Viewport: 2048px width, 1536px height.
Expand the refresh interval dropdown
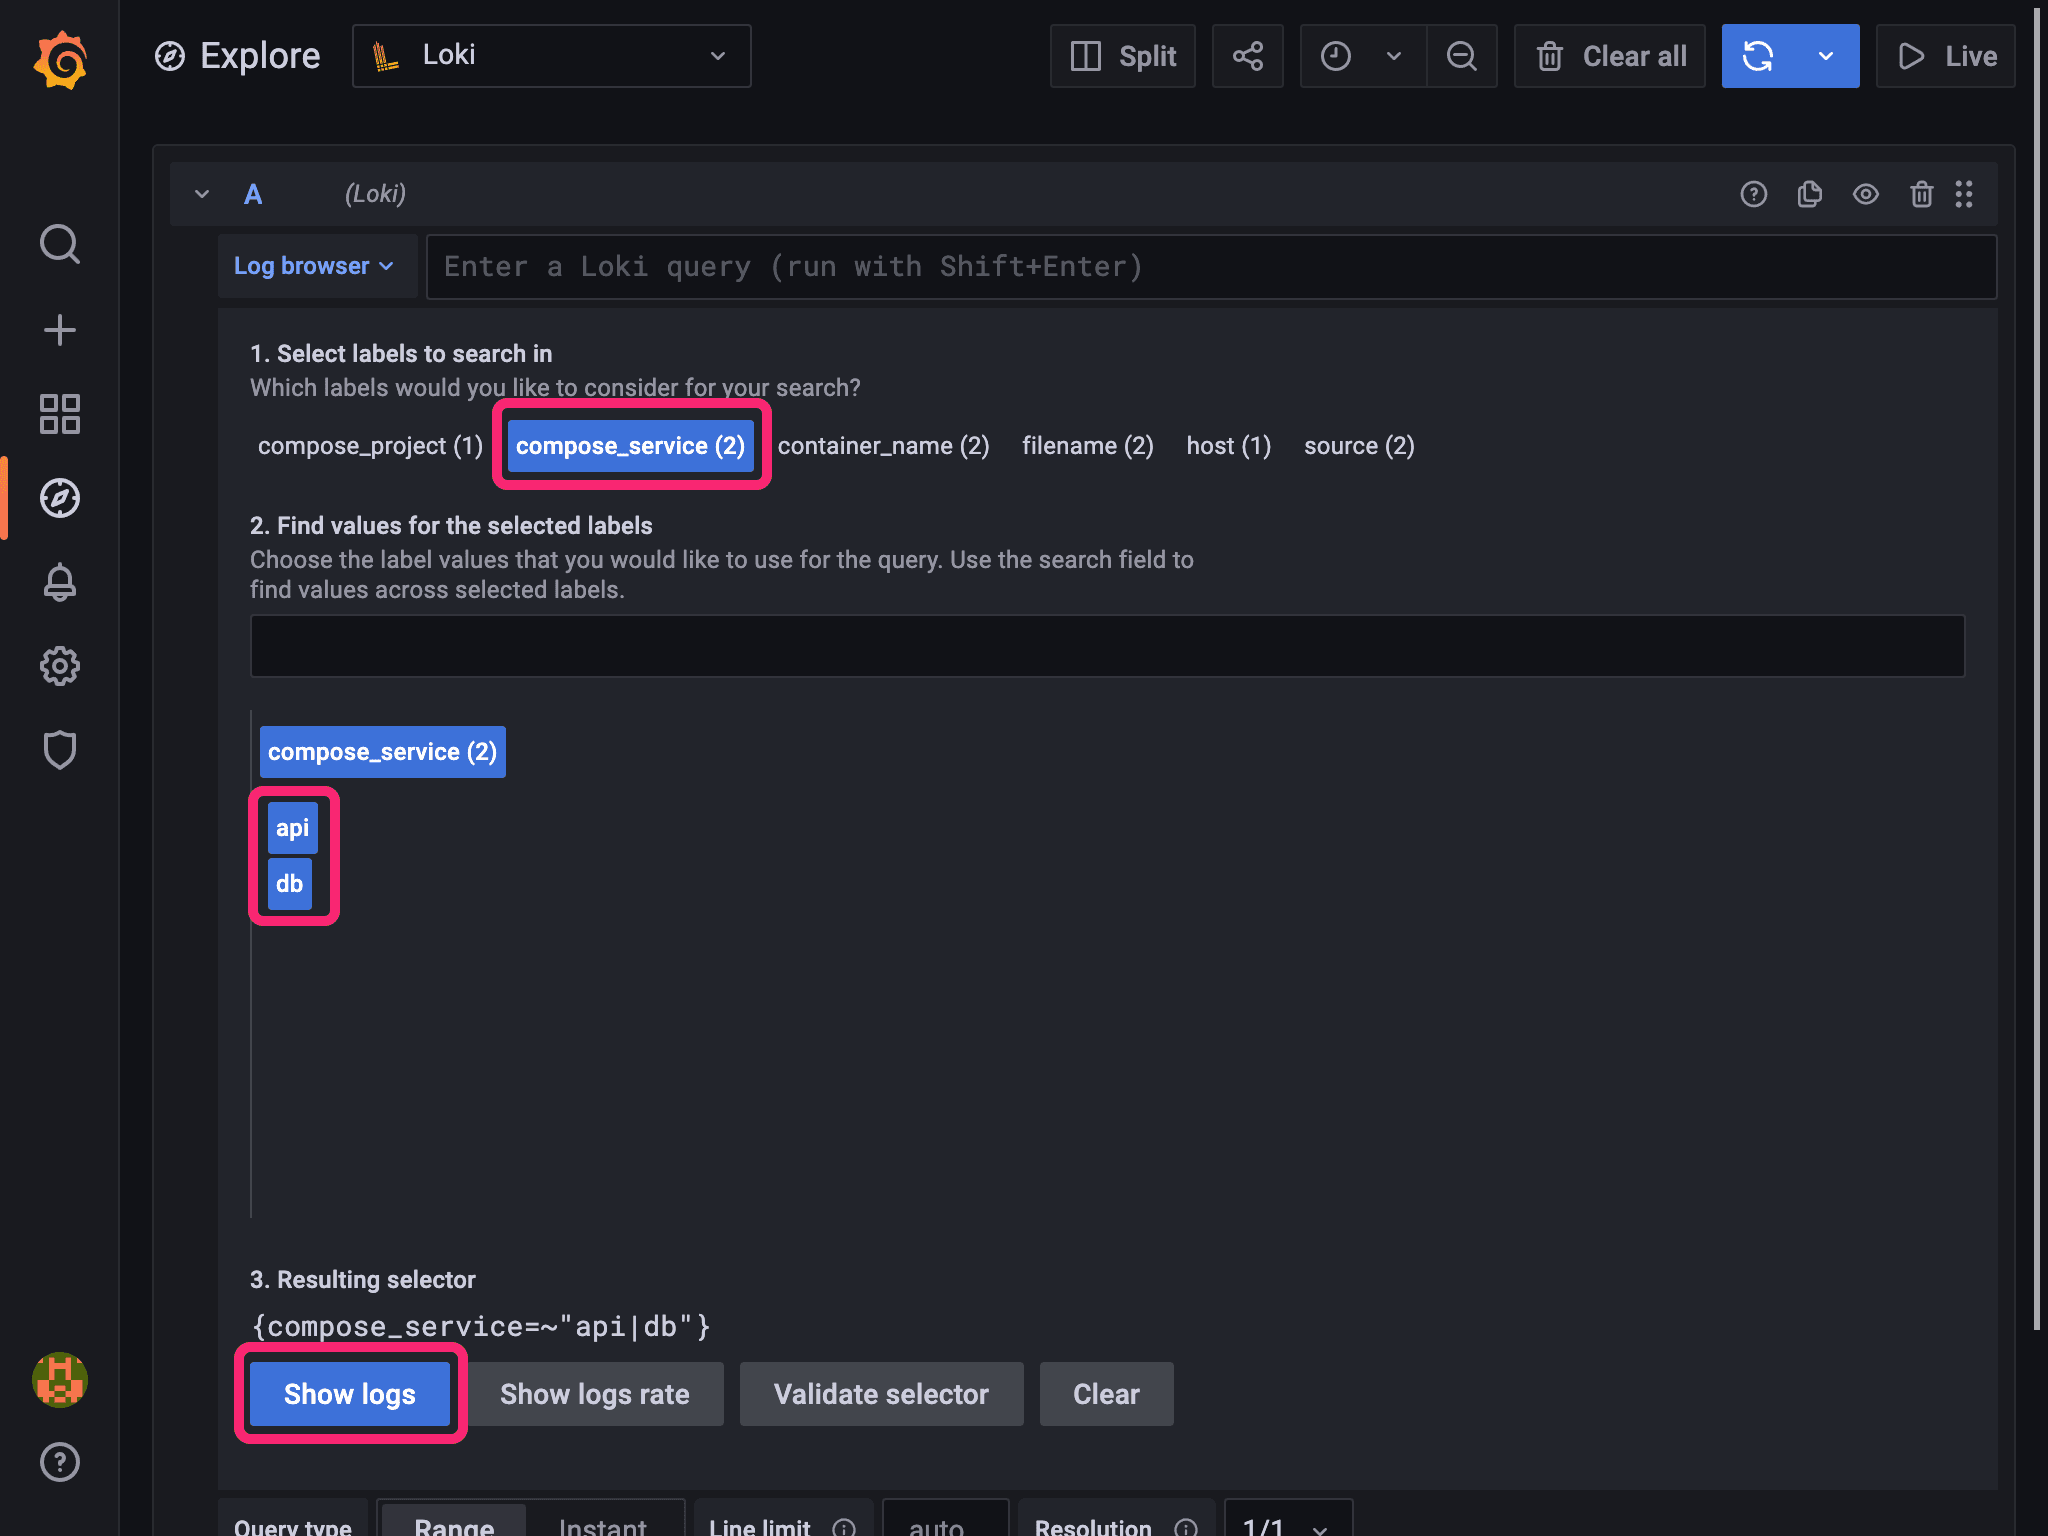(1824, 55)
